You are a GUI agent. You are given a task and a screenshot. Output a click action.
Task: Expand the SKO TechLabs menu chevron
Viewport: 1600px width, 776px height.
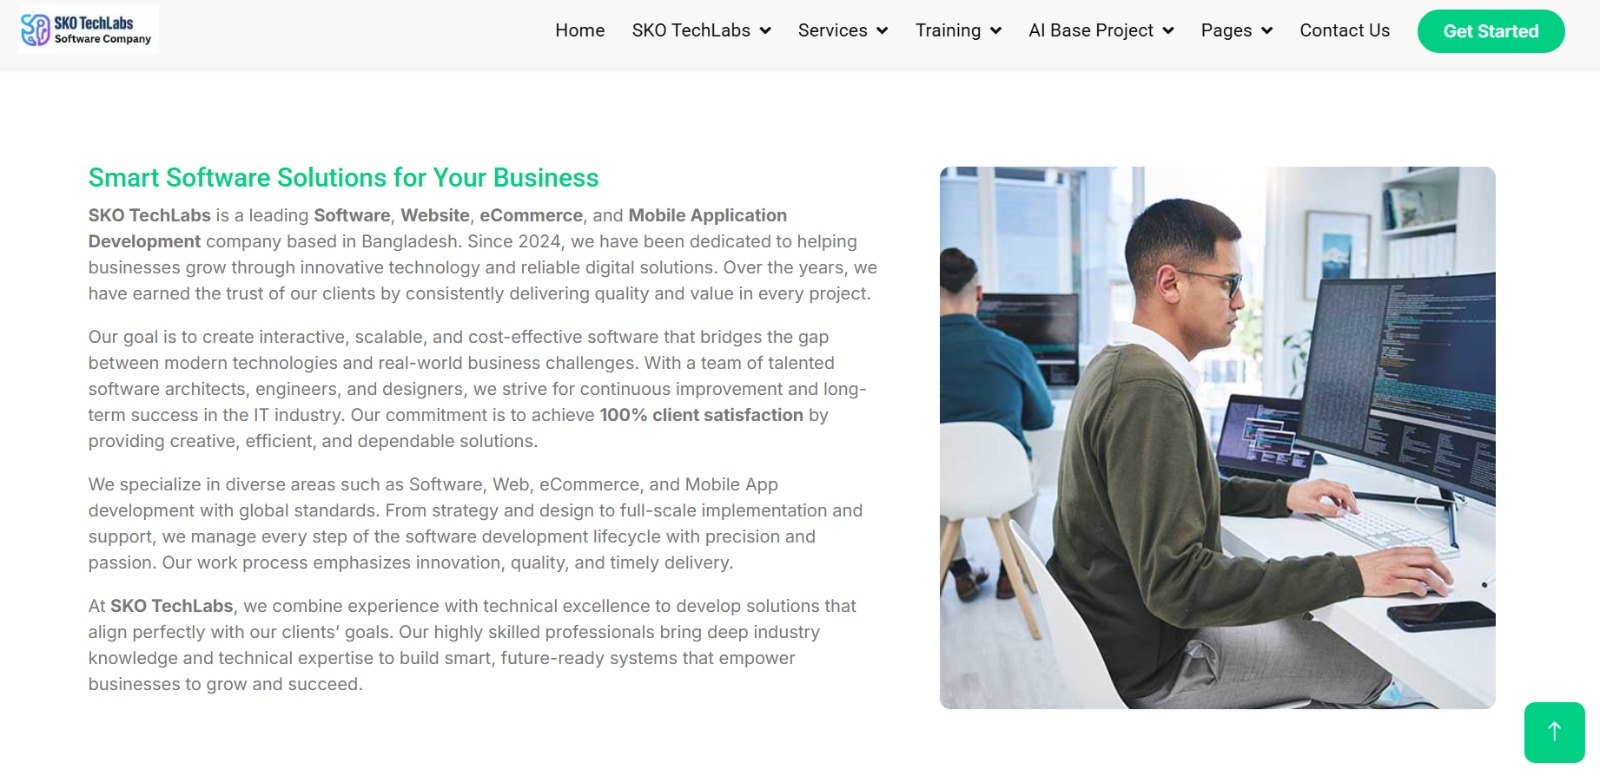click(x=765, y=31)
